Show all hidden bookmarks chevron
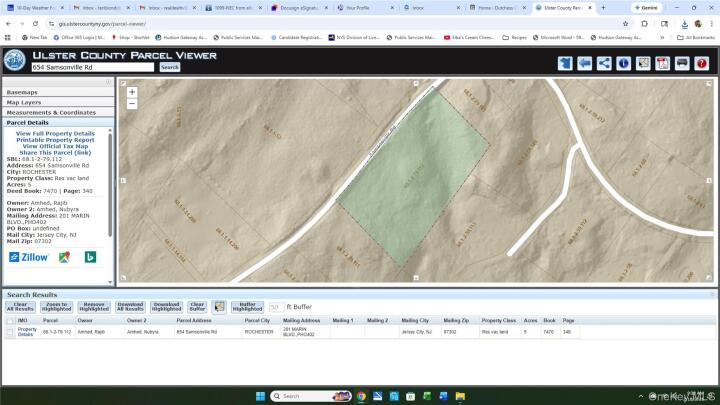 click(x=662, y=38)
